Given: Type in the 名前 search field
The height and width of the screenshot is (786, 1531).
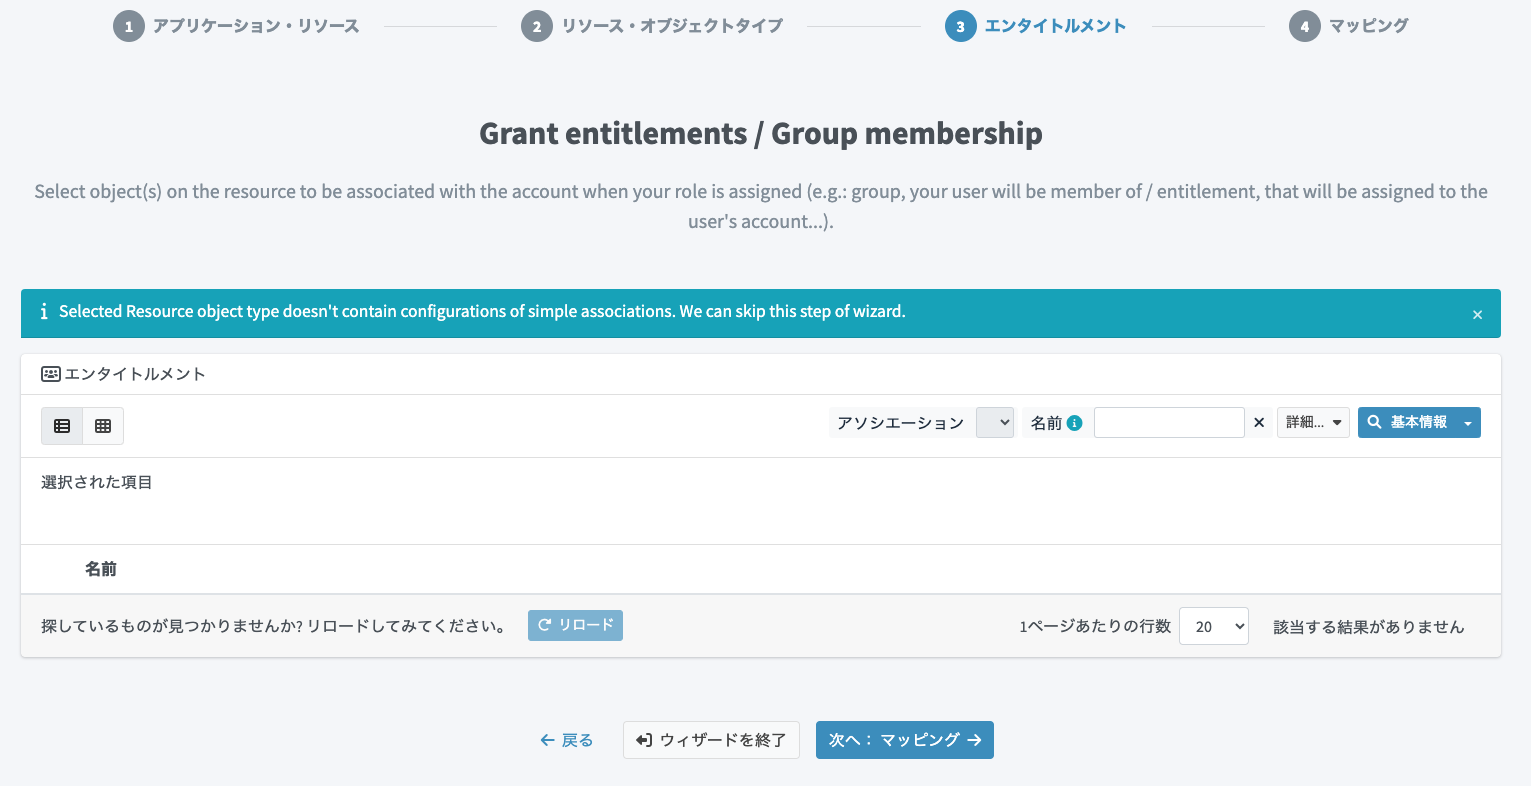Looking at the screenshot, I should (1168, 423).
